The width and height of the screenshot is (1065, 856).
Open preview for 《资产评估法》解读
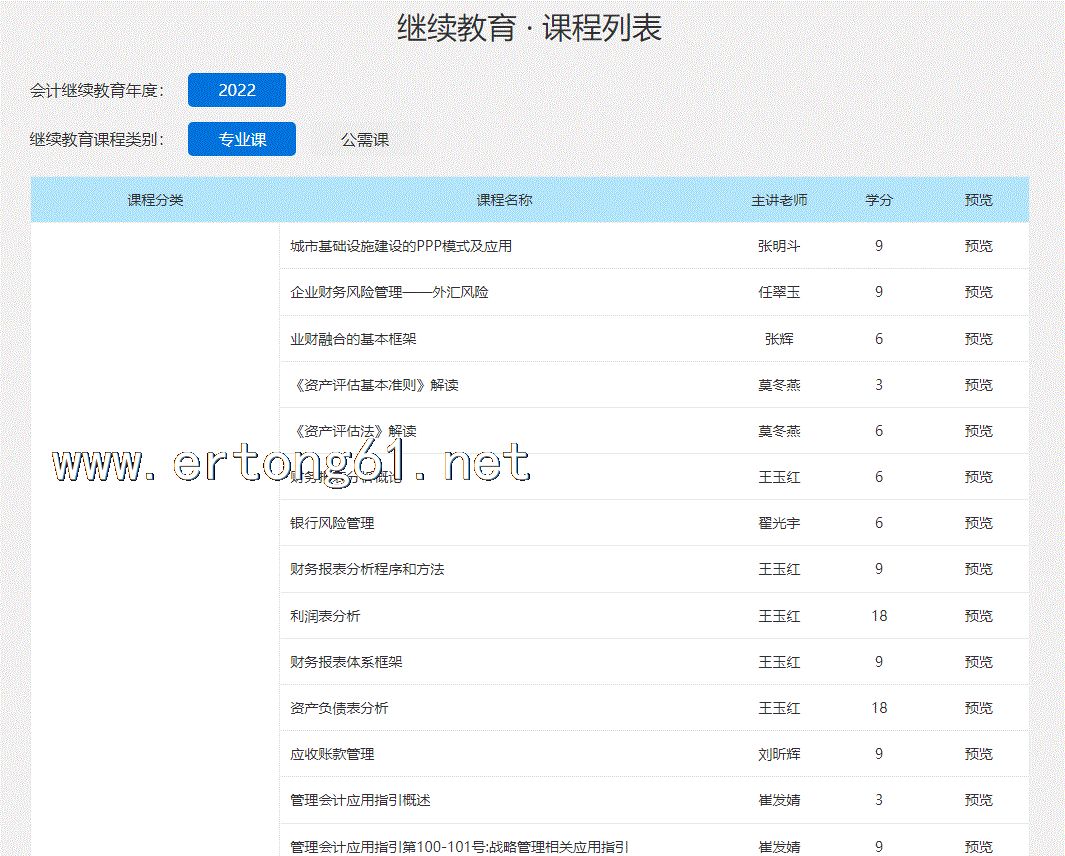(x=978, y=431)
